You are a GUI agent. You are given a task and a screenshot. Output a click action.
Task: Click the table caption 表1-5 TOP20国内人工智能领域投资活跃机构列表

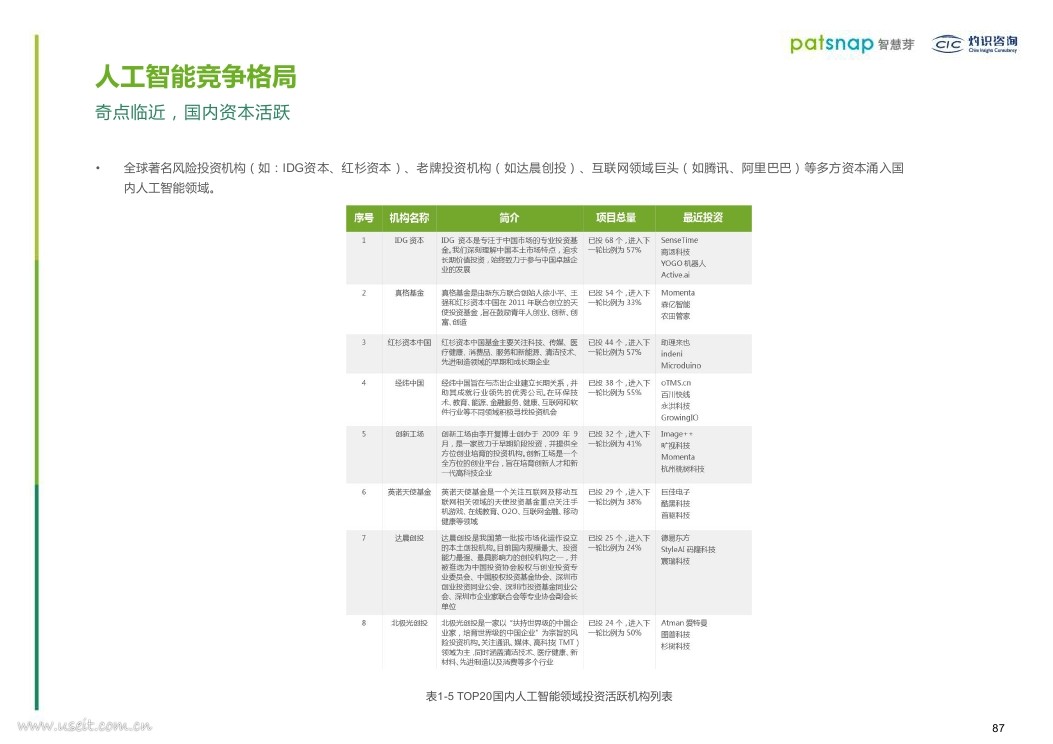click(x=549, y=696)
